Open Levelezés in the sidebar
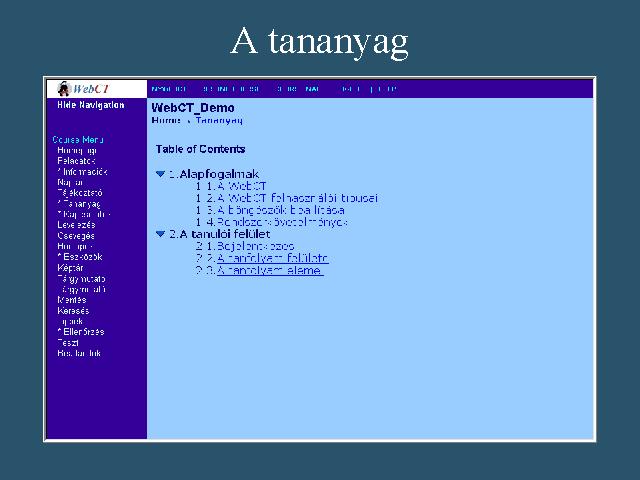The image size is (640, 480). click(x=76, y=225)
